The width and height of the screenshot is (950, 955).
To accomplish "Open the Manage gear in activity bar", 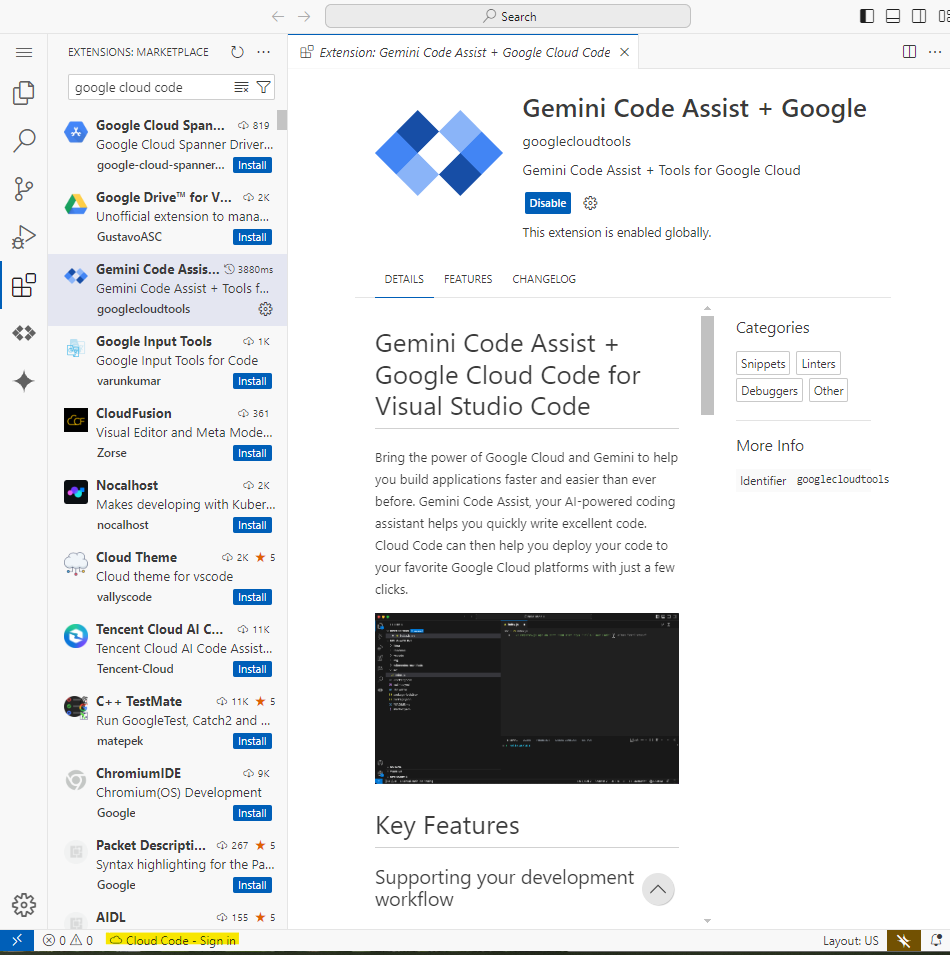I will [24, 904].
